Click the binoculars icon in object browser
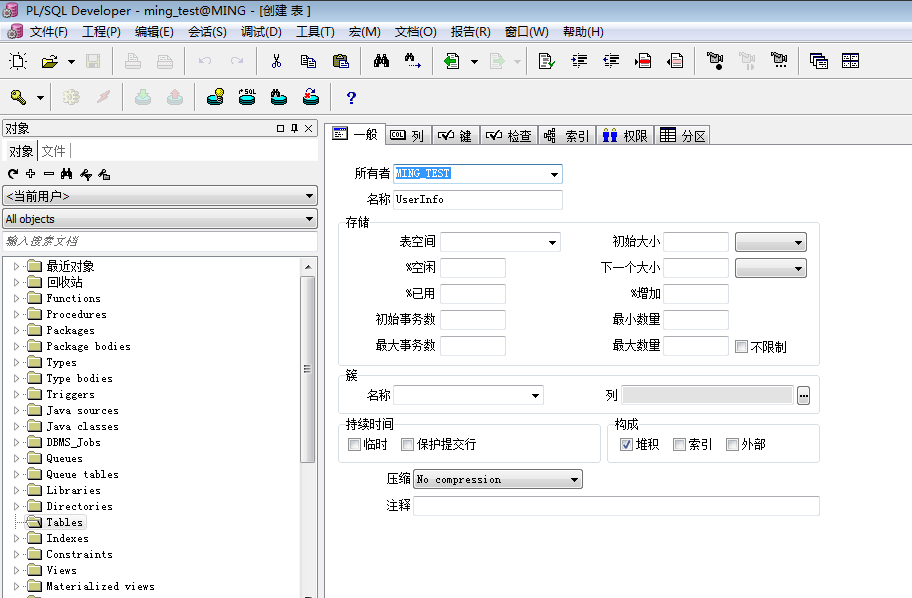The width and height of the screenshot is (912, 598). click(x=67, y=173)
